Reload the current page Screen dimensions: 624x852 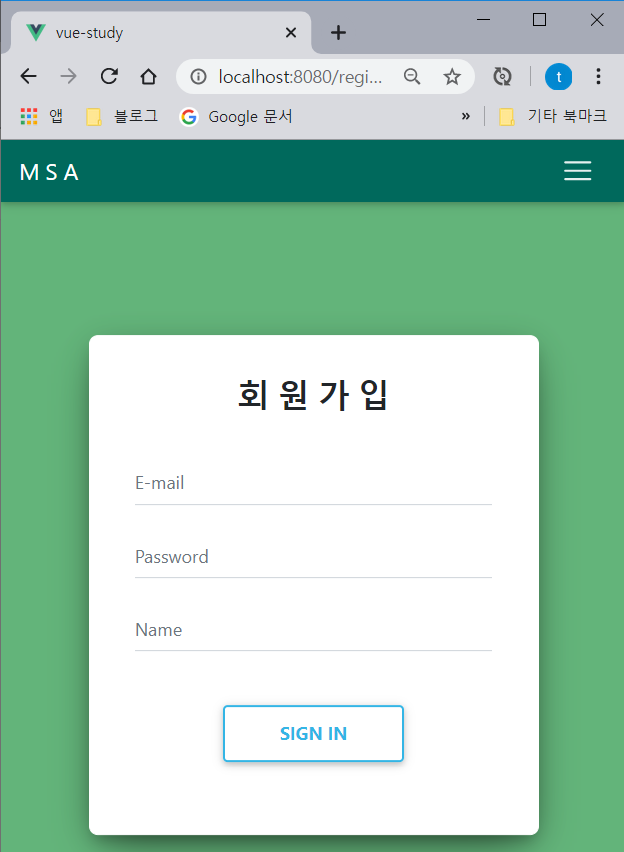(109, 77)
